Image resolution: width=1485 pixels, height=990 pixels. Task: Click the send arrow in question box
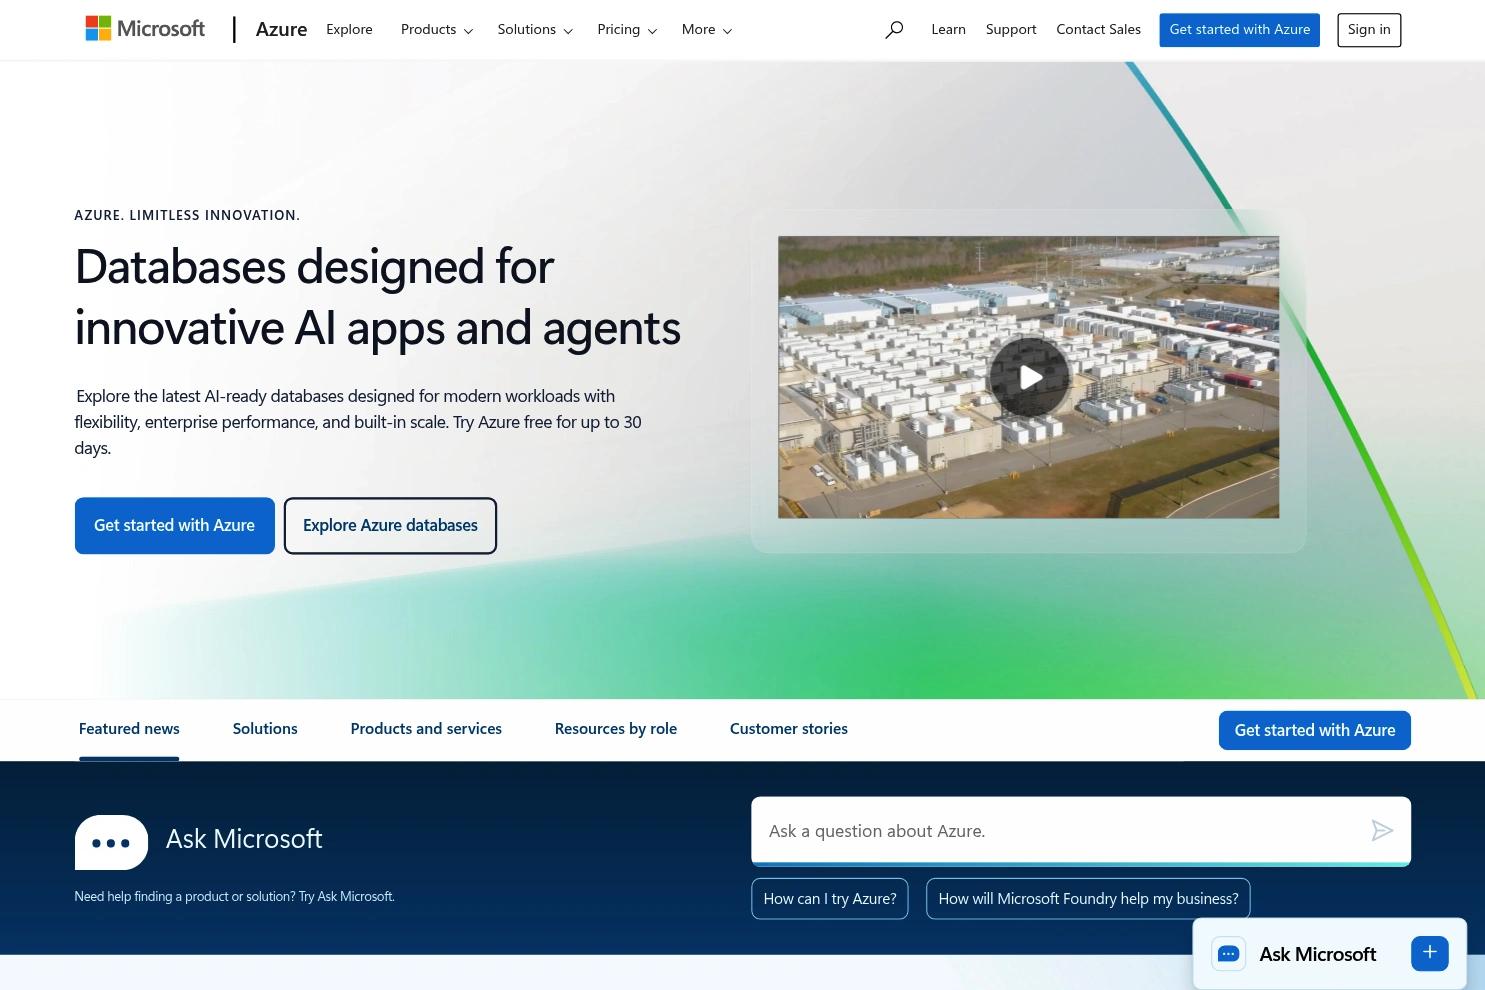pyautogui.click(x=1382, y=831)
